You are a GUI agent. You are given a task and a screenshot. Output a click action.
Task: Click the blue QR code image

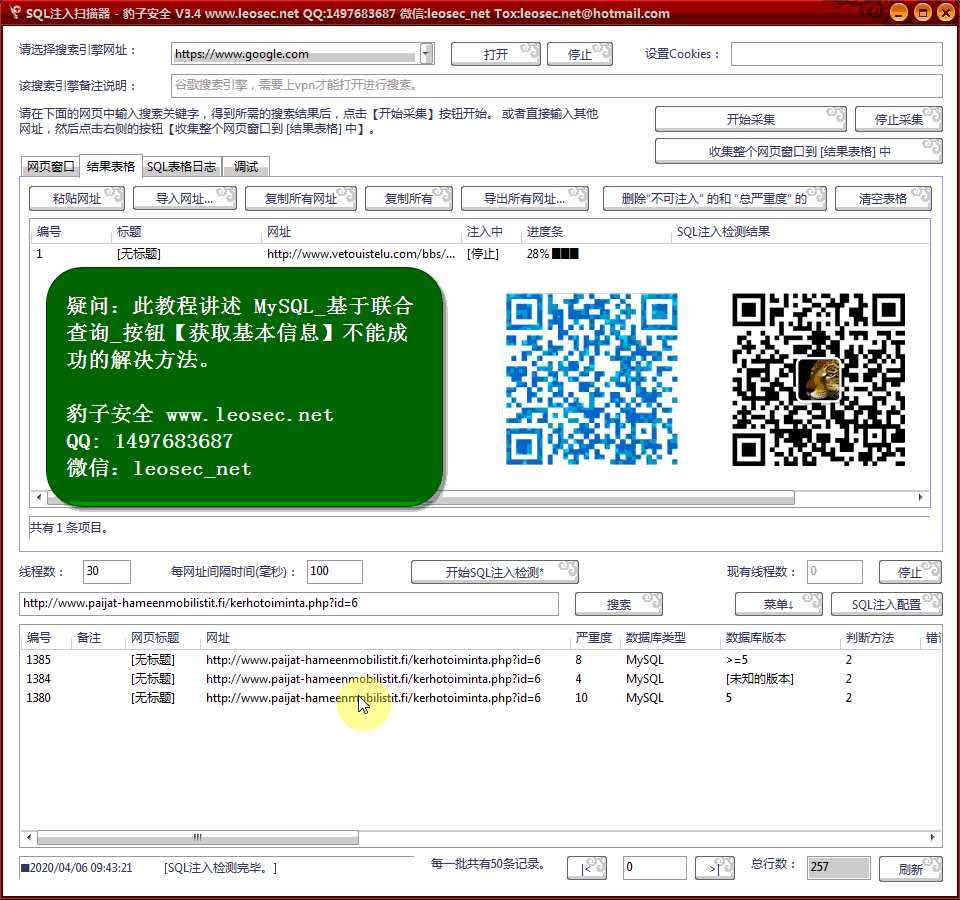click(591, 379)
